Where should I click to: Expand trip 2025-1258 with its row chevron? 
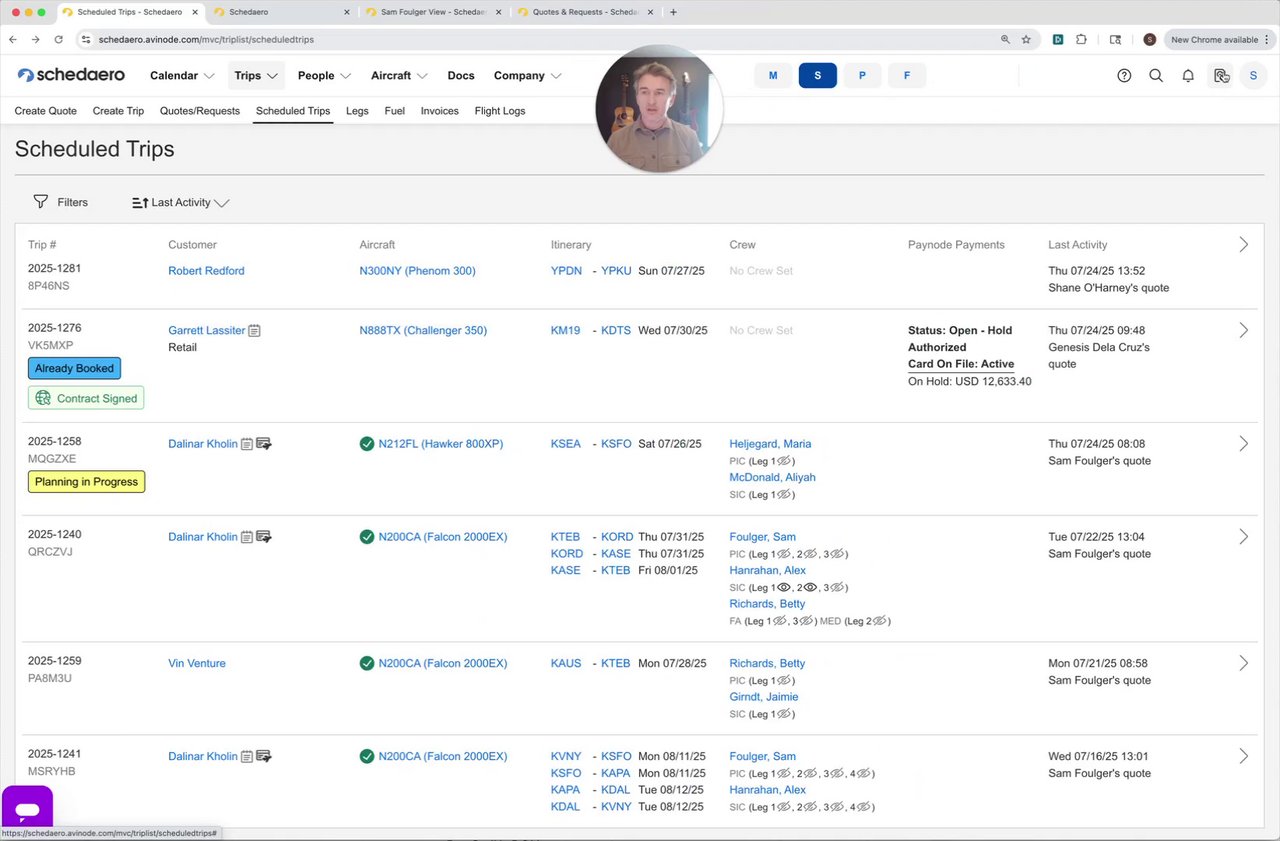(1243, 444)
